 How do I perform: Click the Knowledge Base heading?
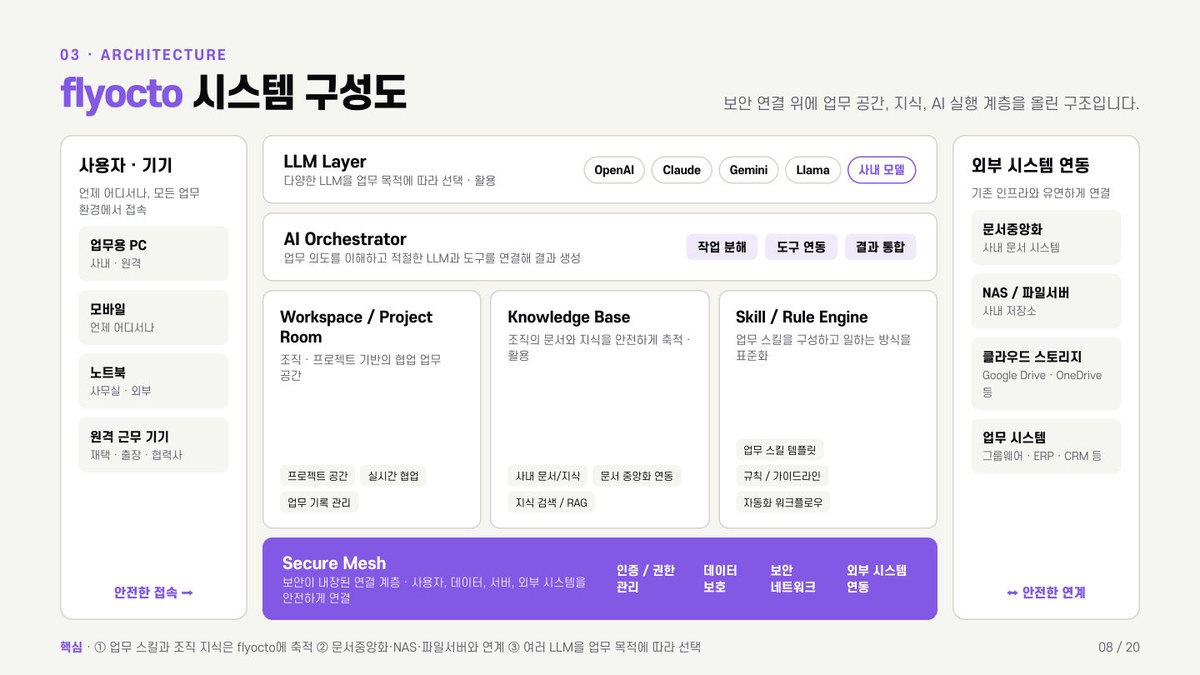click(x=569, y=317)
